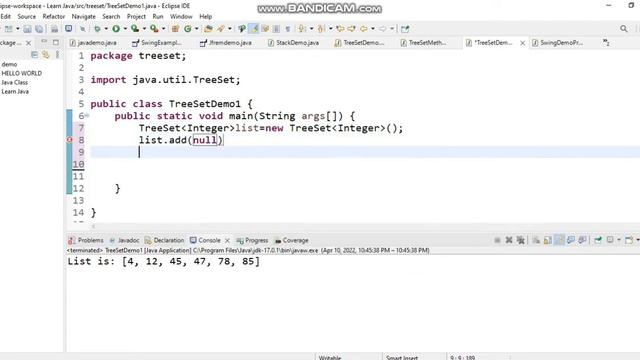Click the Display Selected Console icon
640x360 pixels.
click(x=610, y=240)
